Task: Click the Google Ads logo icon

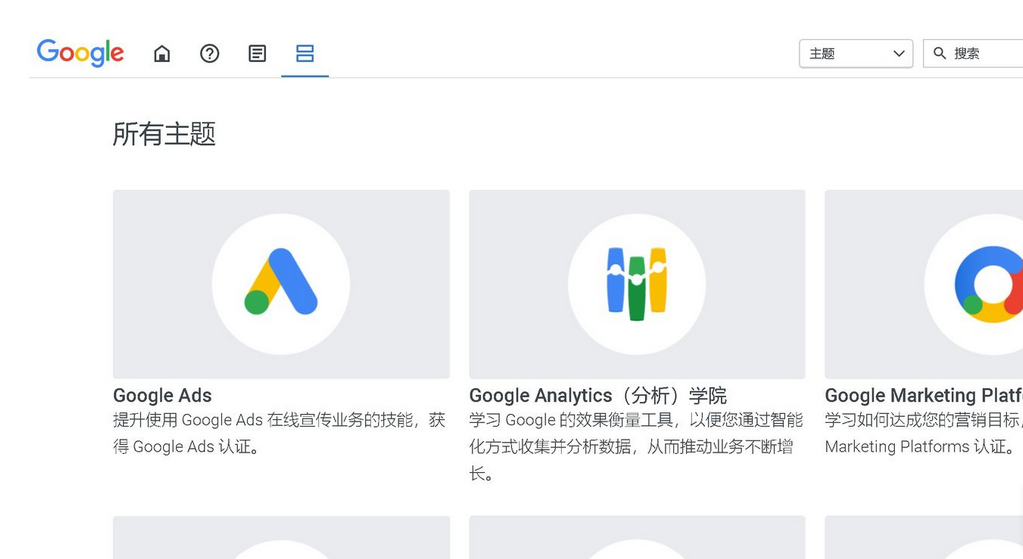Action: tap(281, 284)
